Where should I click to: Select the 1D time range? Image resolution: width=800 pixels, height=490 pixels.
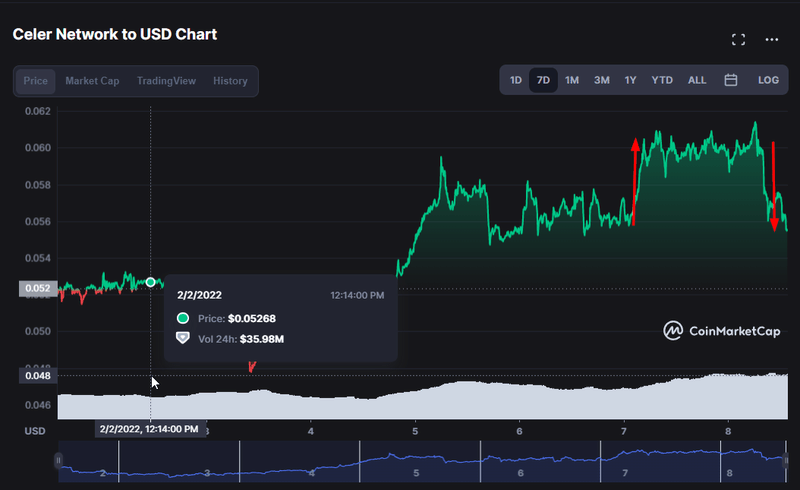point(516,80)
